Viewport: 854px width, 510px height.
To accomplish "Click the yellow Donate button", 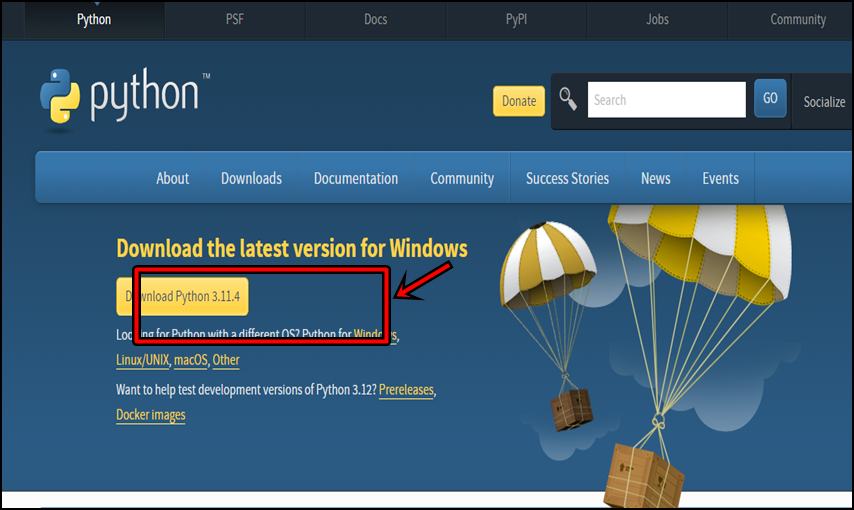I will [x=519, y=101].
